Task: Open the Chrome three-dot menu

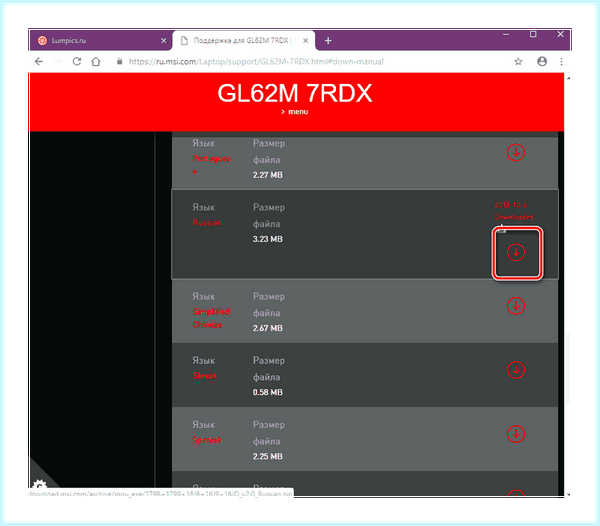Action: coord(561,61)
